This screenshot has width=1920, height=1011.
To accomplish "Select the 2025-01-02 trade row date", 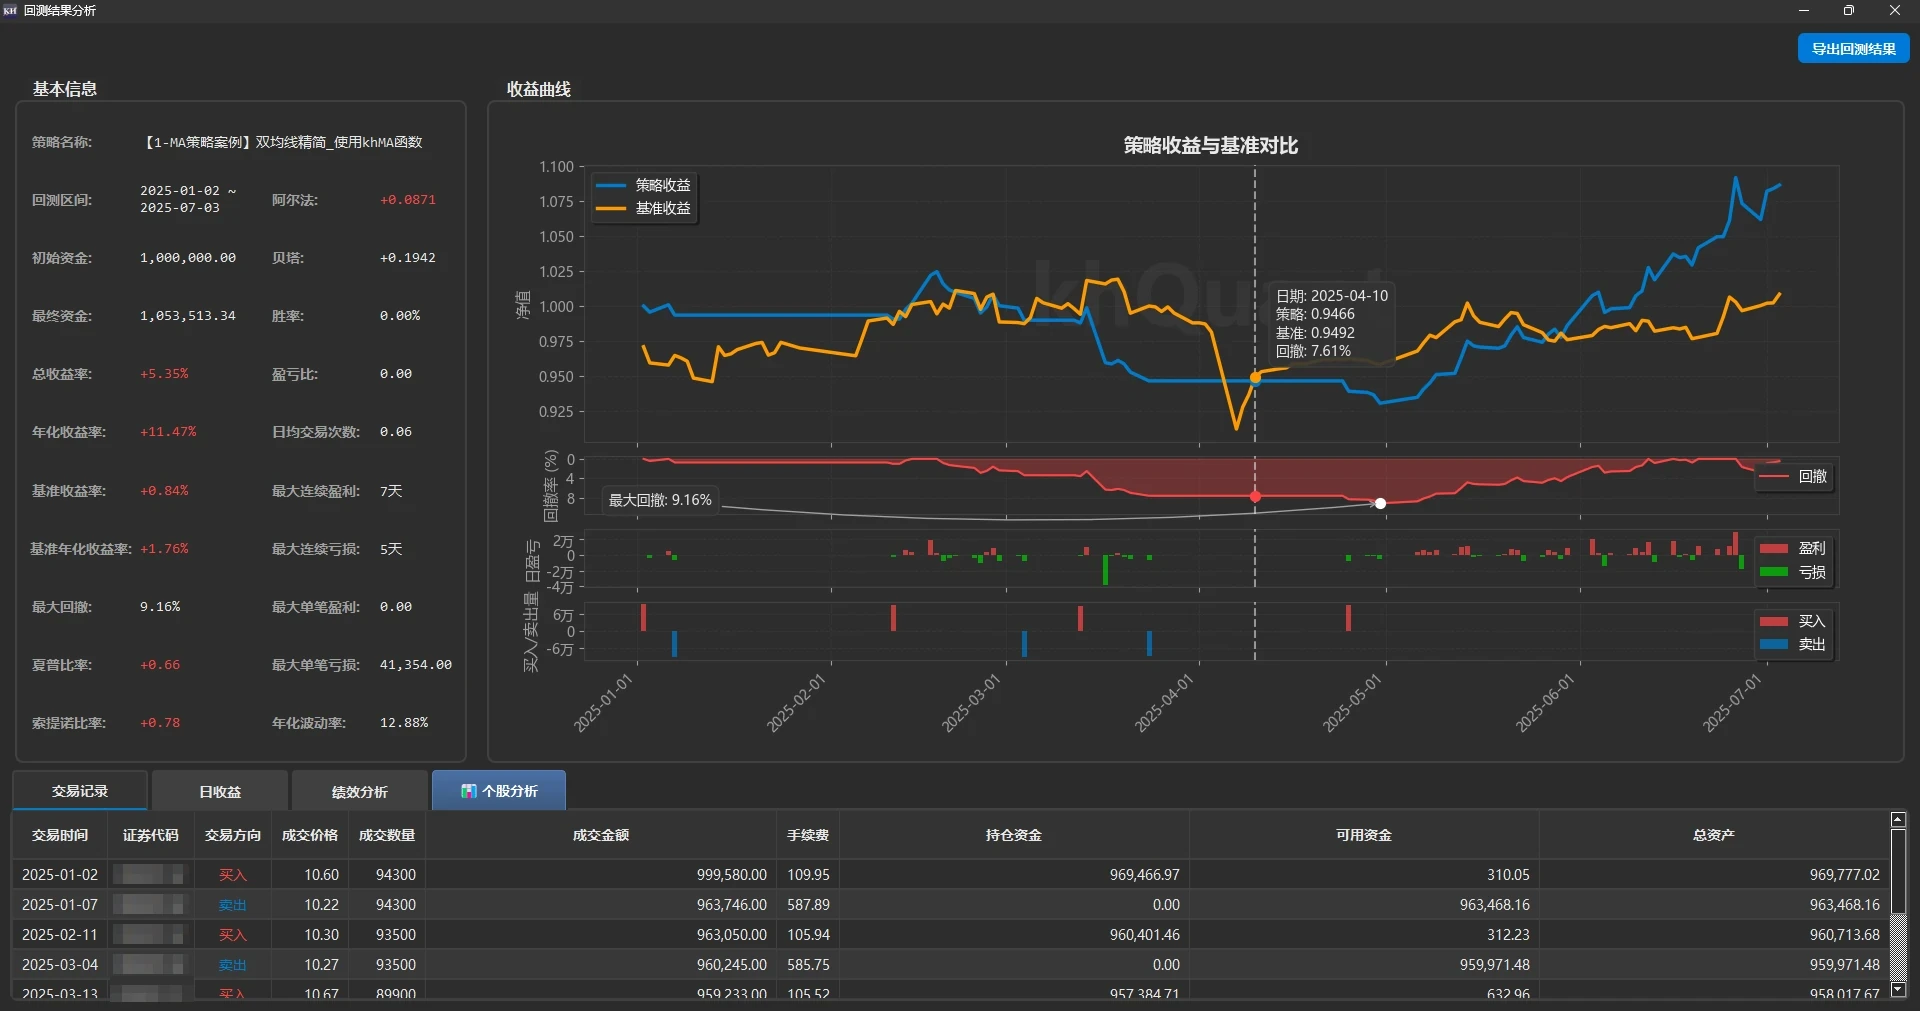I will pyautogui.click(x=60, y=875).
